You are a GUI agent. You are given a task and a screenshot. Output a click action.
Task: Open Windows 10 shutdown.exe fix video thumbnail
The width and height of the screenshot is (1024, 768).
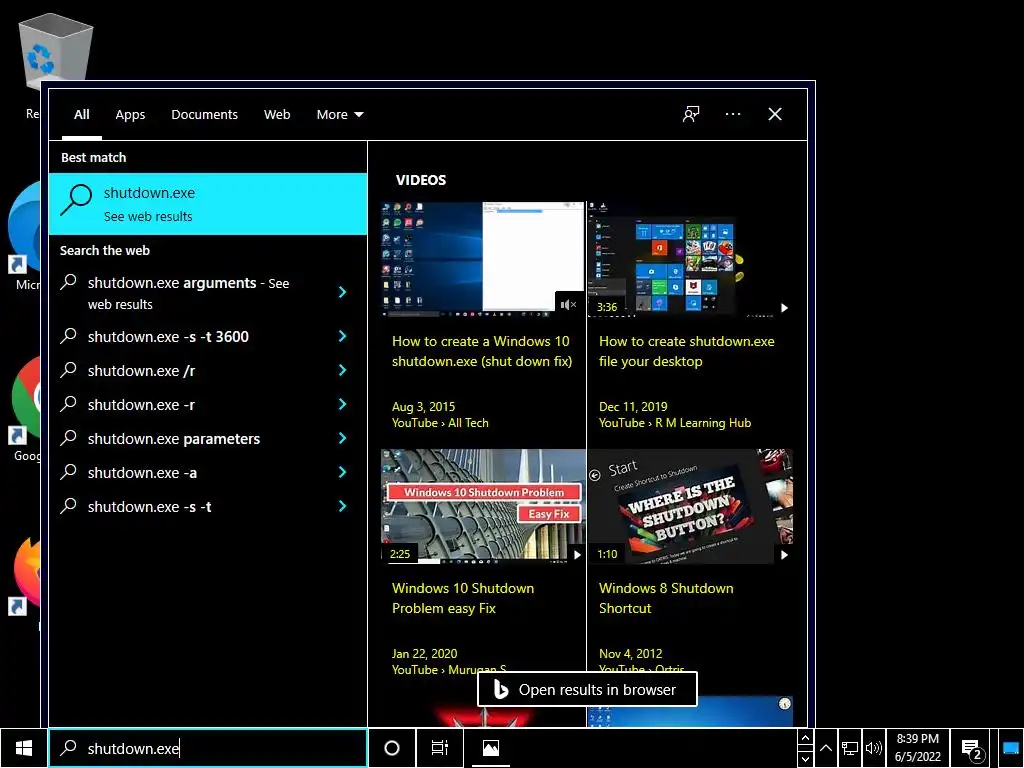[x=483, y=260]
